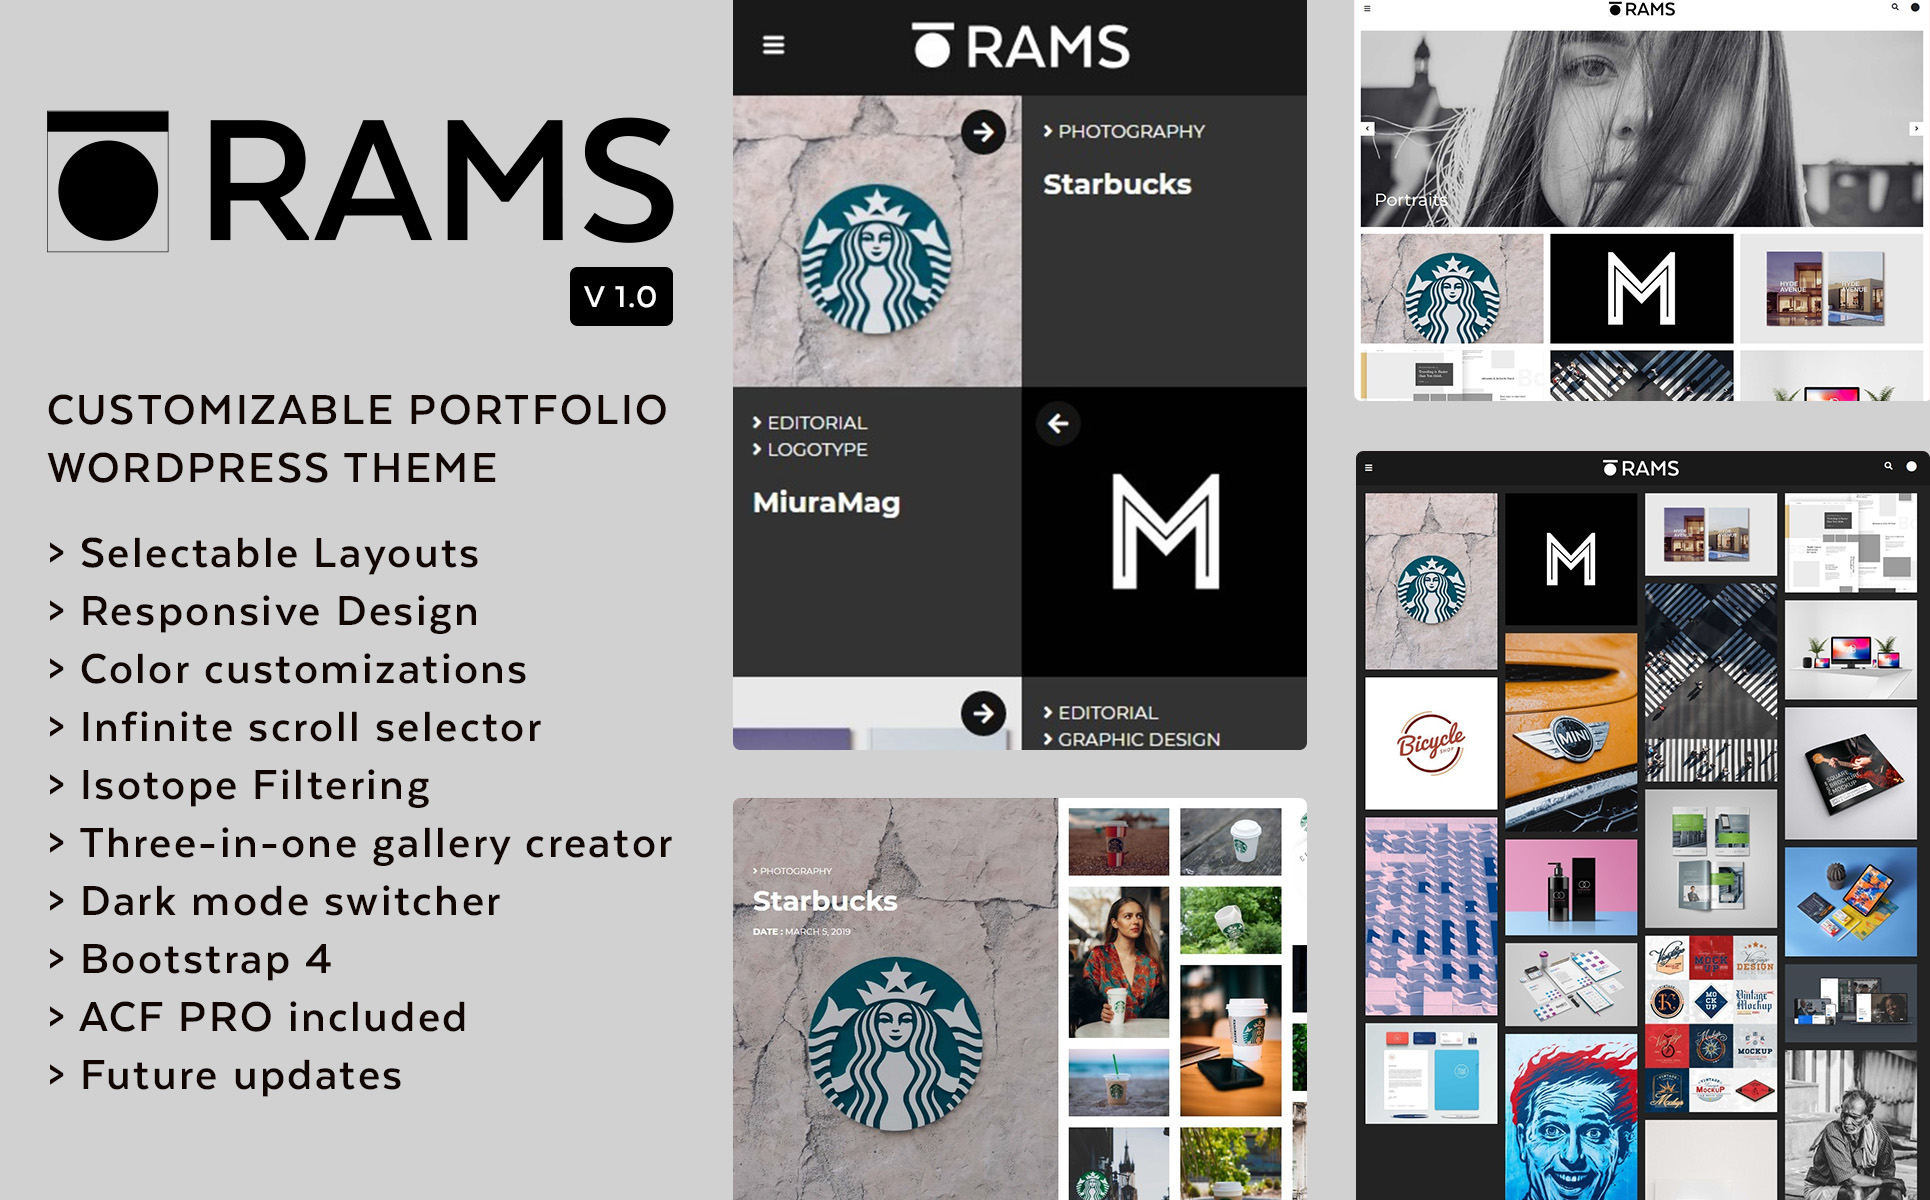Click search icon in dark desktop preview

click(1888, 466)
